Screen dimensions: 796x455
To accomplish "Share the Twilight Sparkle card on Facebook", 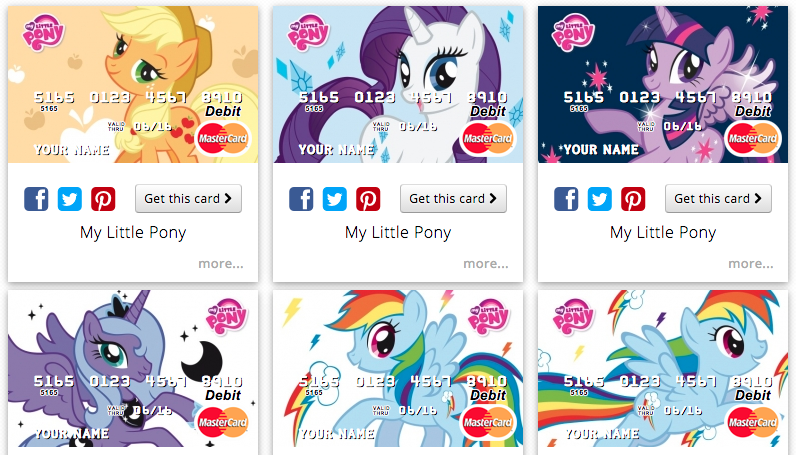I will 566,199.
